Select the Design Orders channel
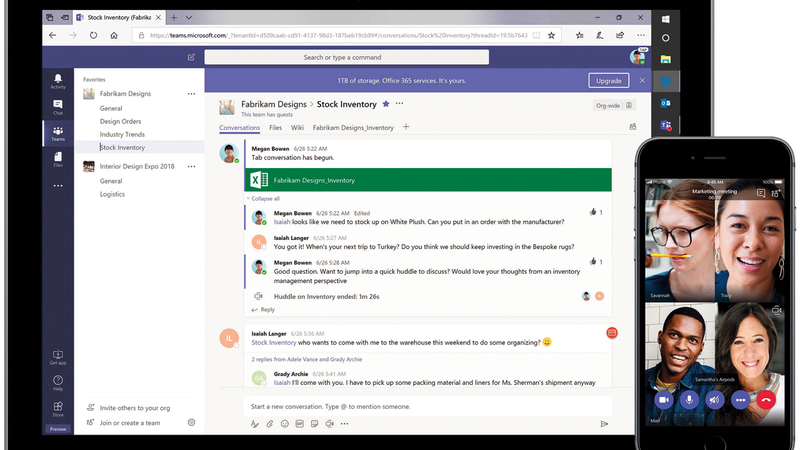This screenshot has height=450, width=800. tap(121, 121)
